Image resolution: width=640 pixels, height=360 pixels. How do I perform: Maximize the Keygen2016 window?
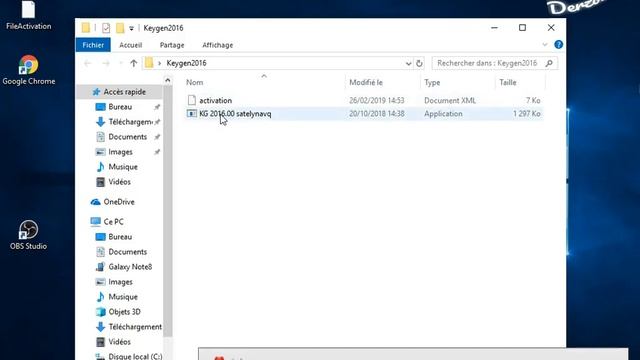(x=522, y=28)
